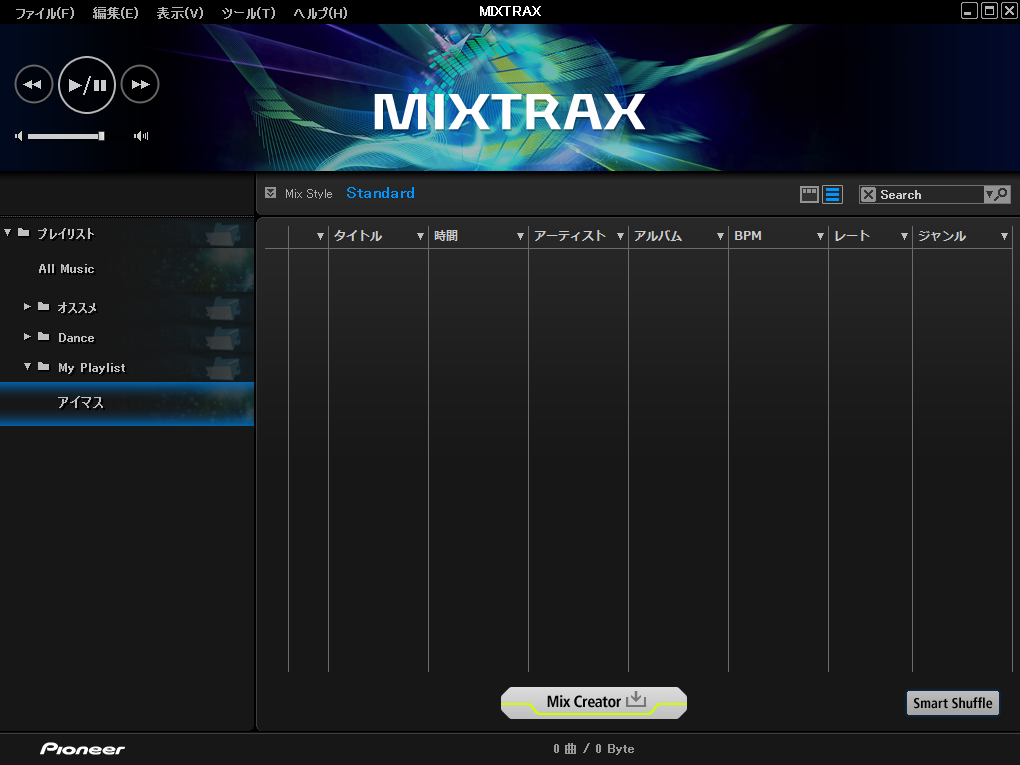Switch to thumbnail view icon
Screen dimensions: 1020x765
tap(809, 195)
